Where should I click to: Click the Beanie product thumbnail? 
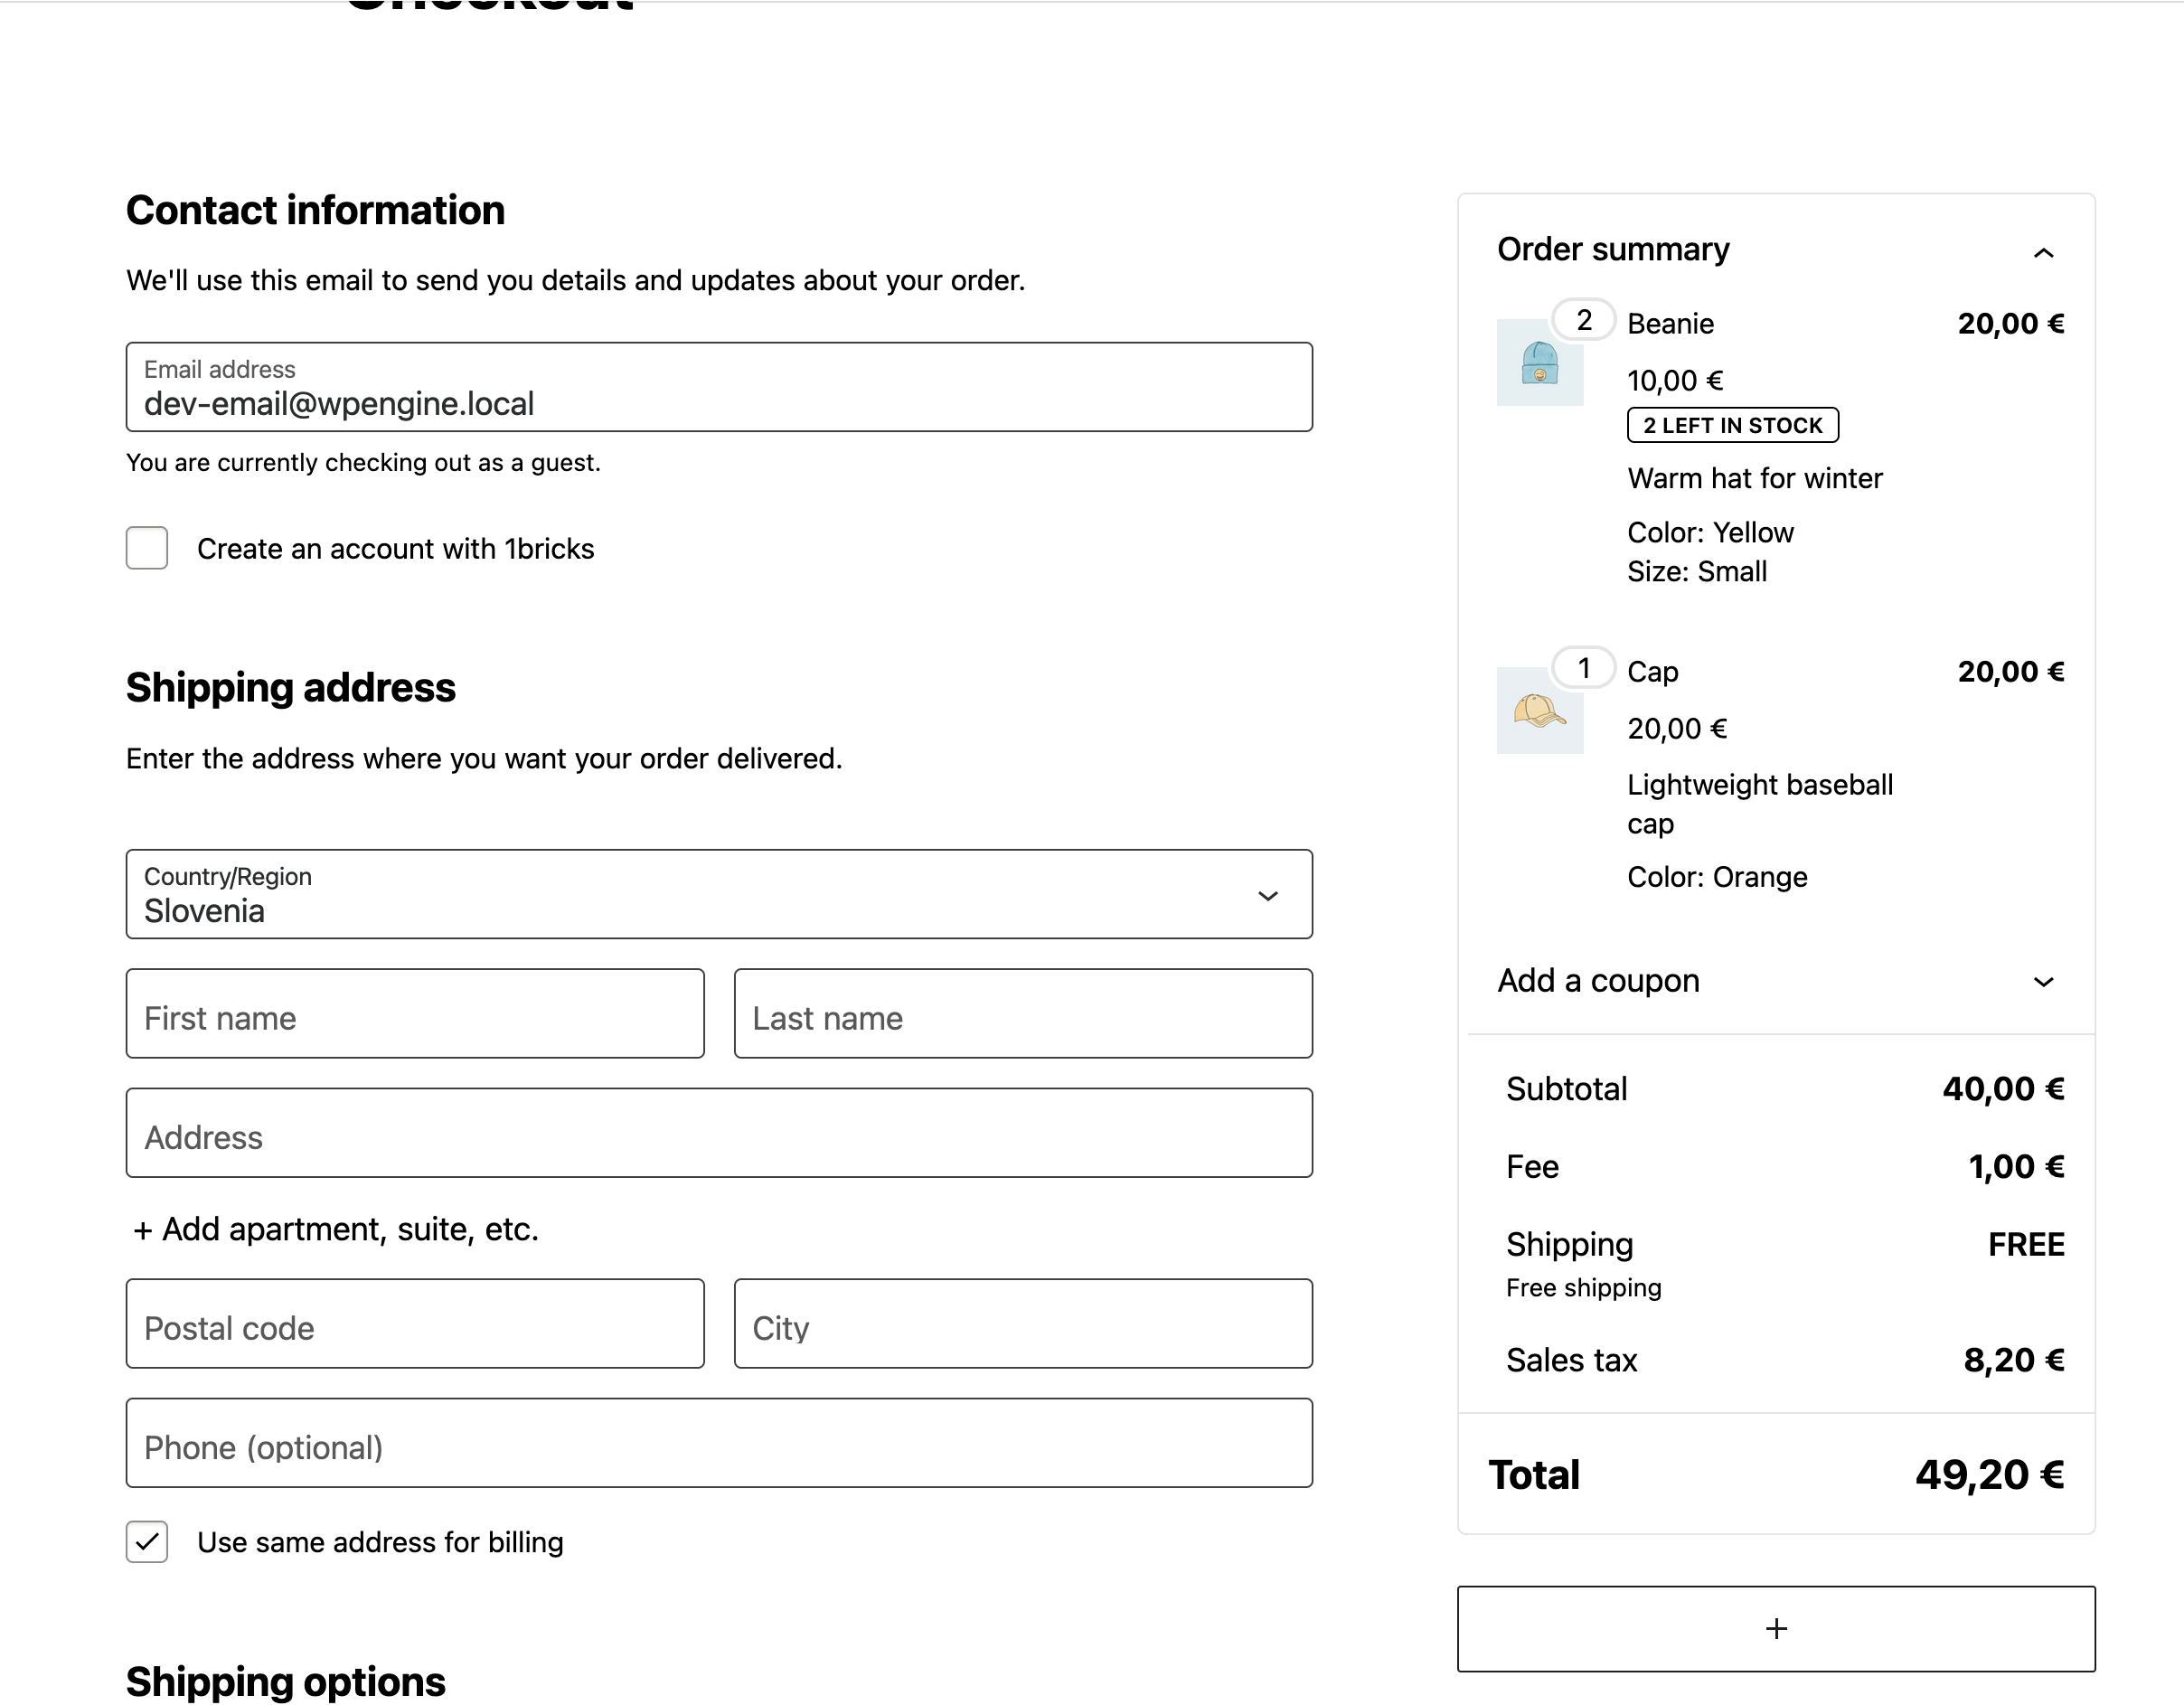point(1539,362)
